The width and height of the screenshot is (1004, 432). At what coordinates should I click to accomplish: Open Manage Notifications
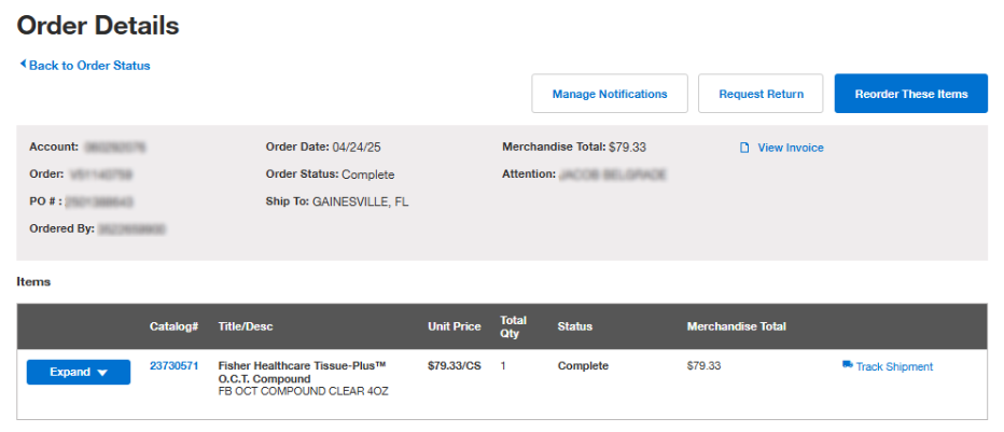pos(609,94)
